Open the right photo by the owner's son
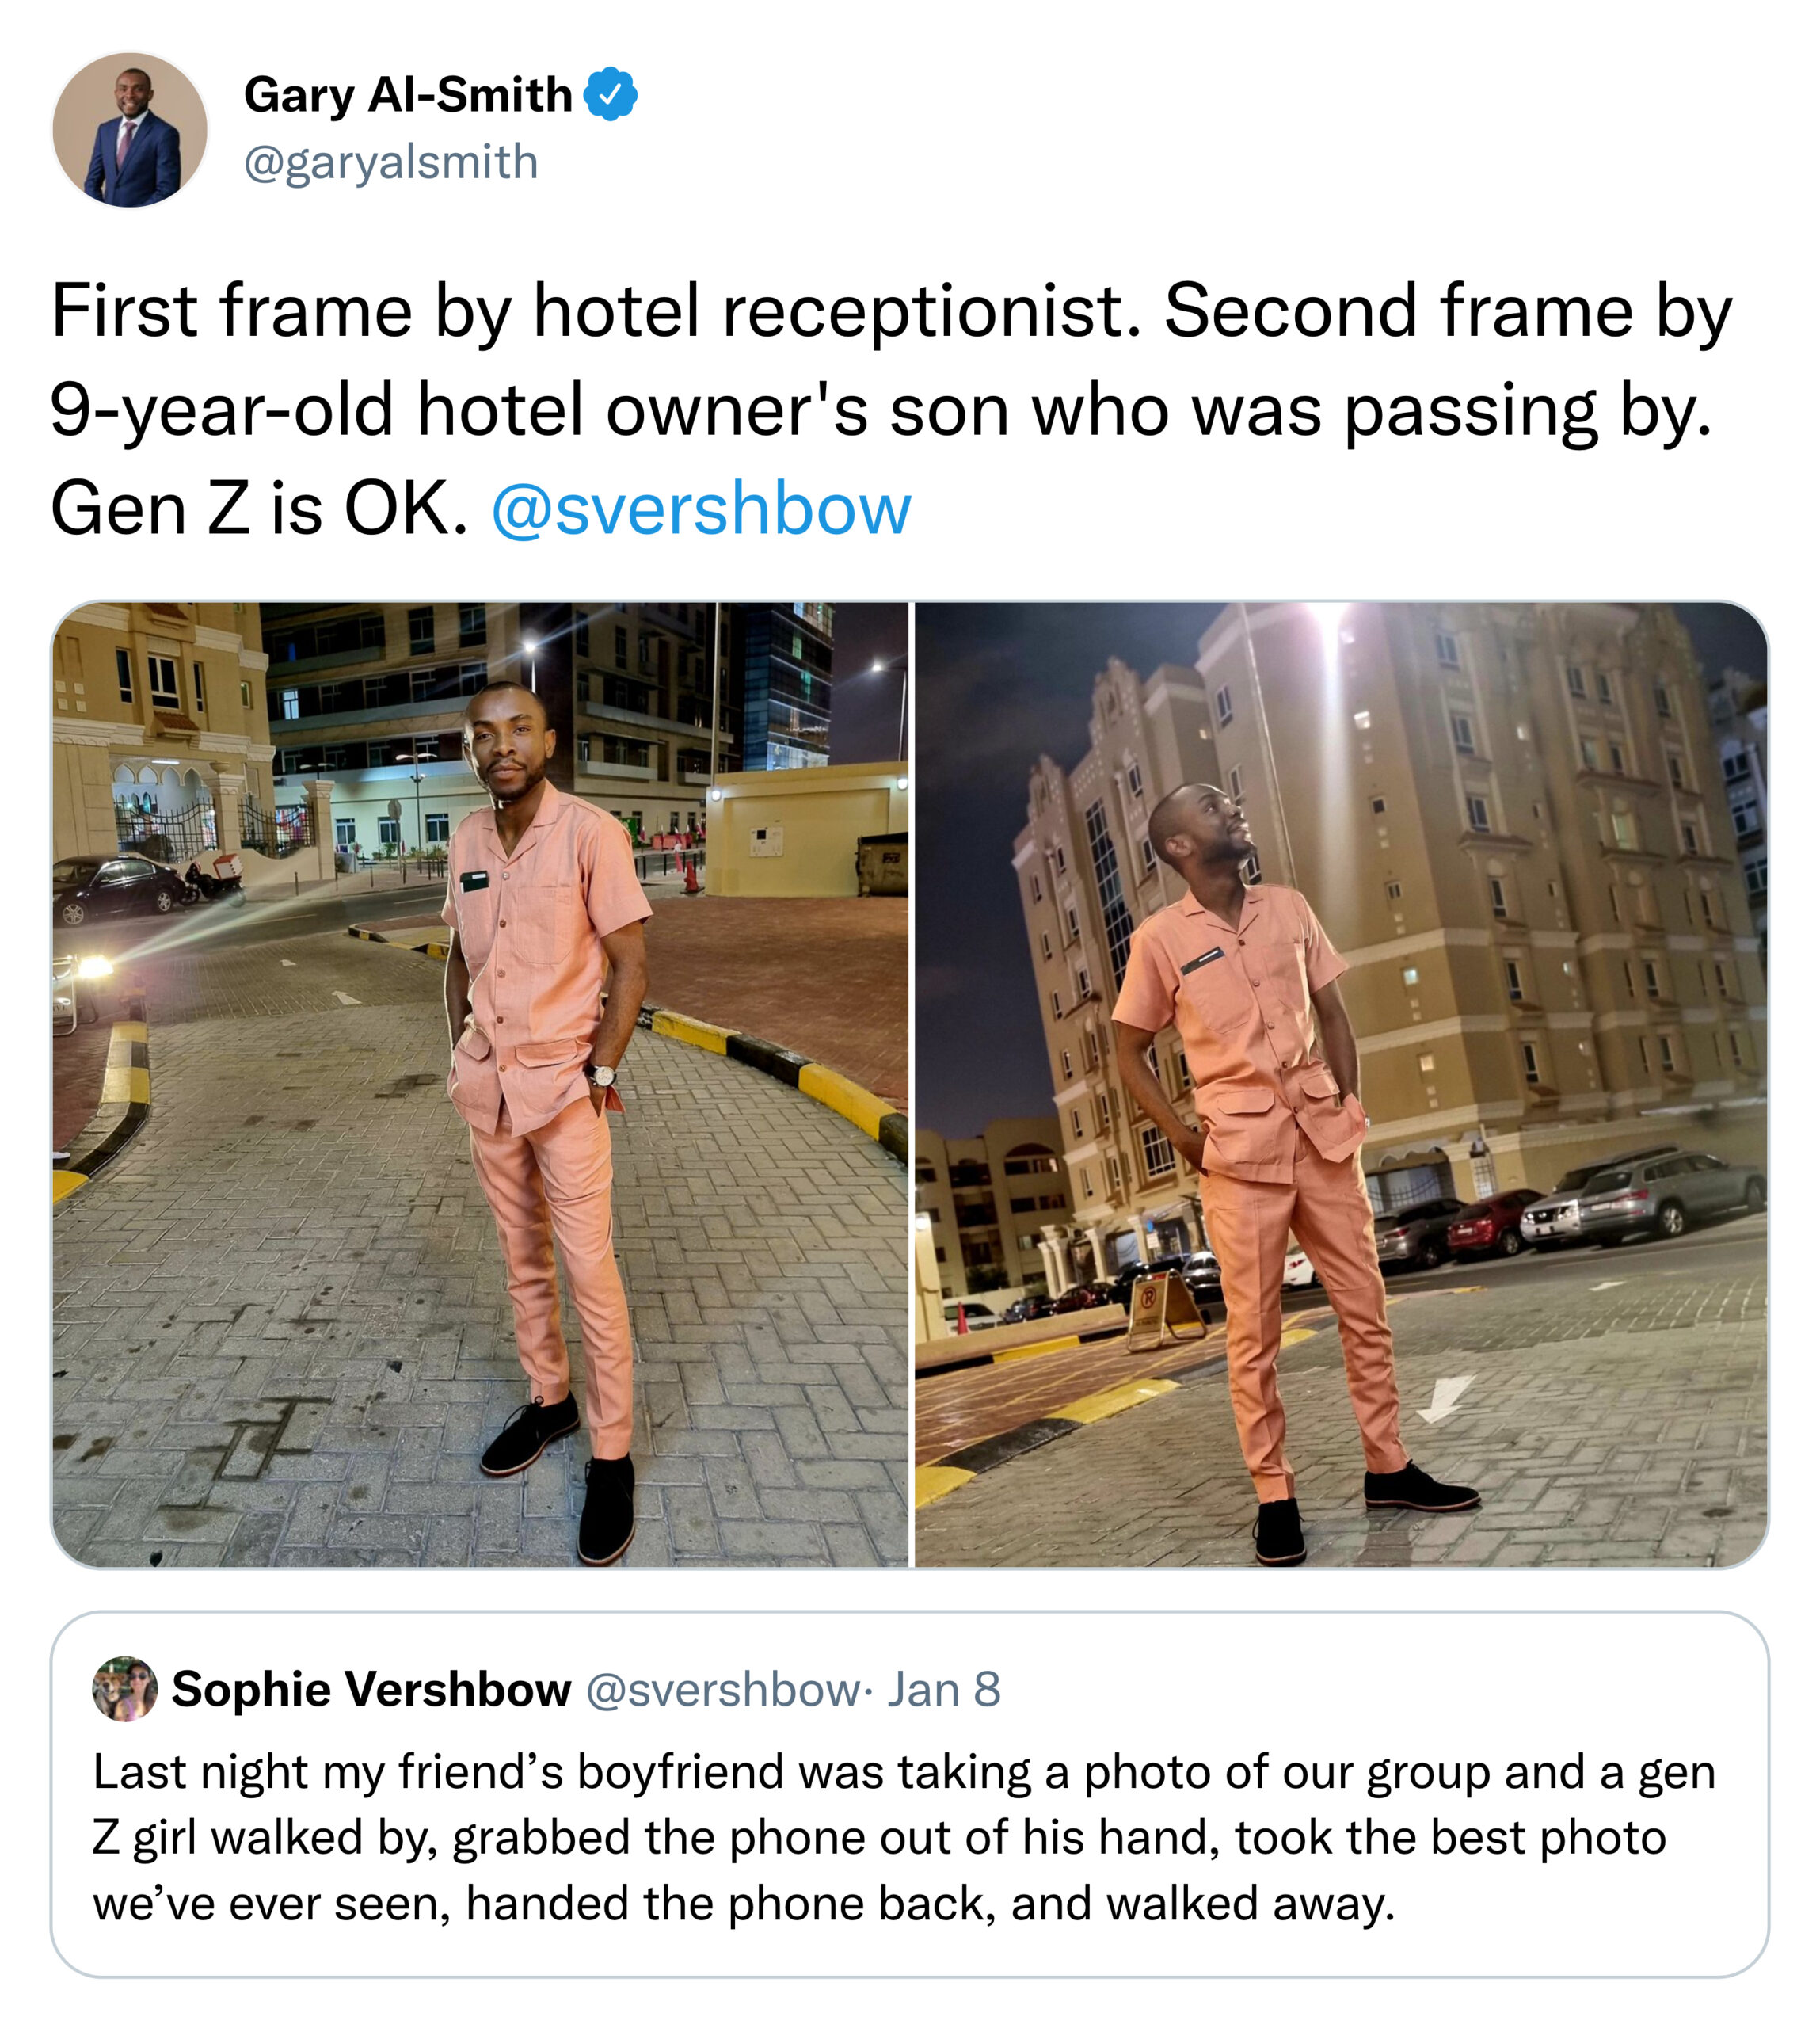Viewport: 1820px width, 2028px height. 1341,1084
